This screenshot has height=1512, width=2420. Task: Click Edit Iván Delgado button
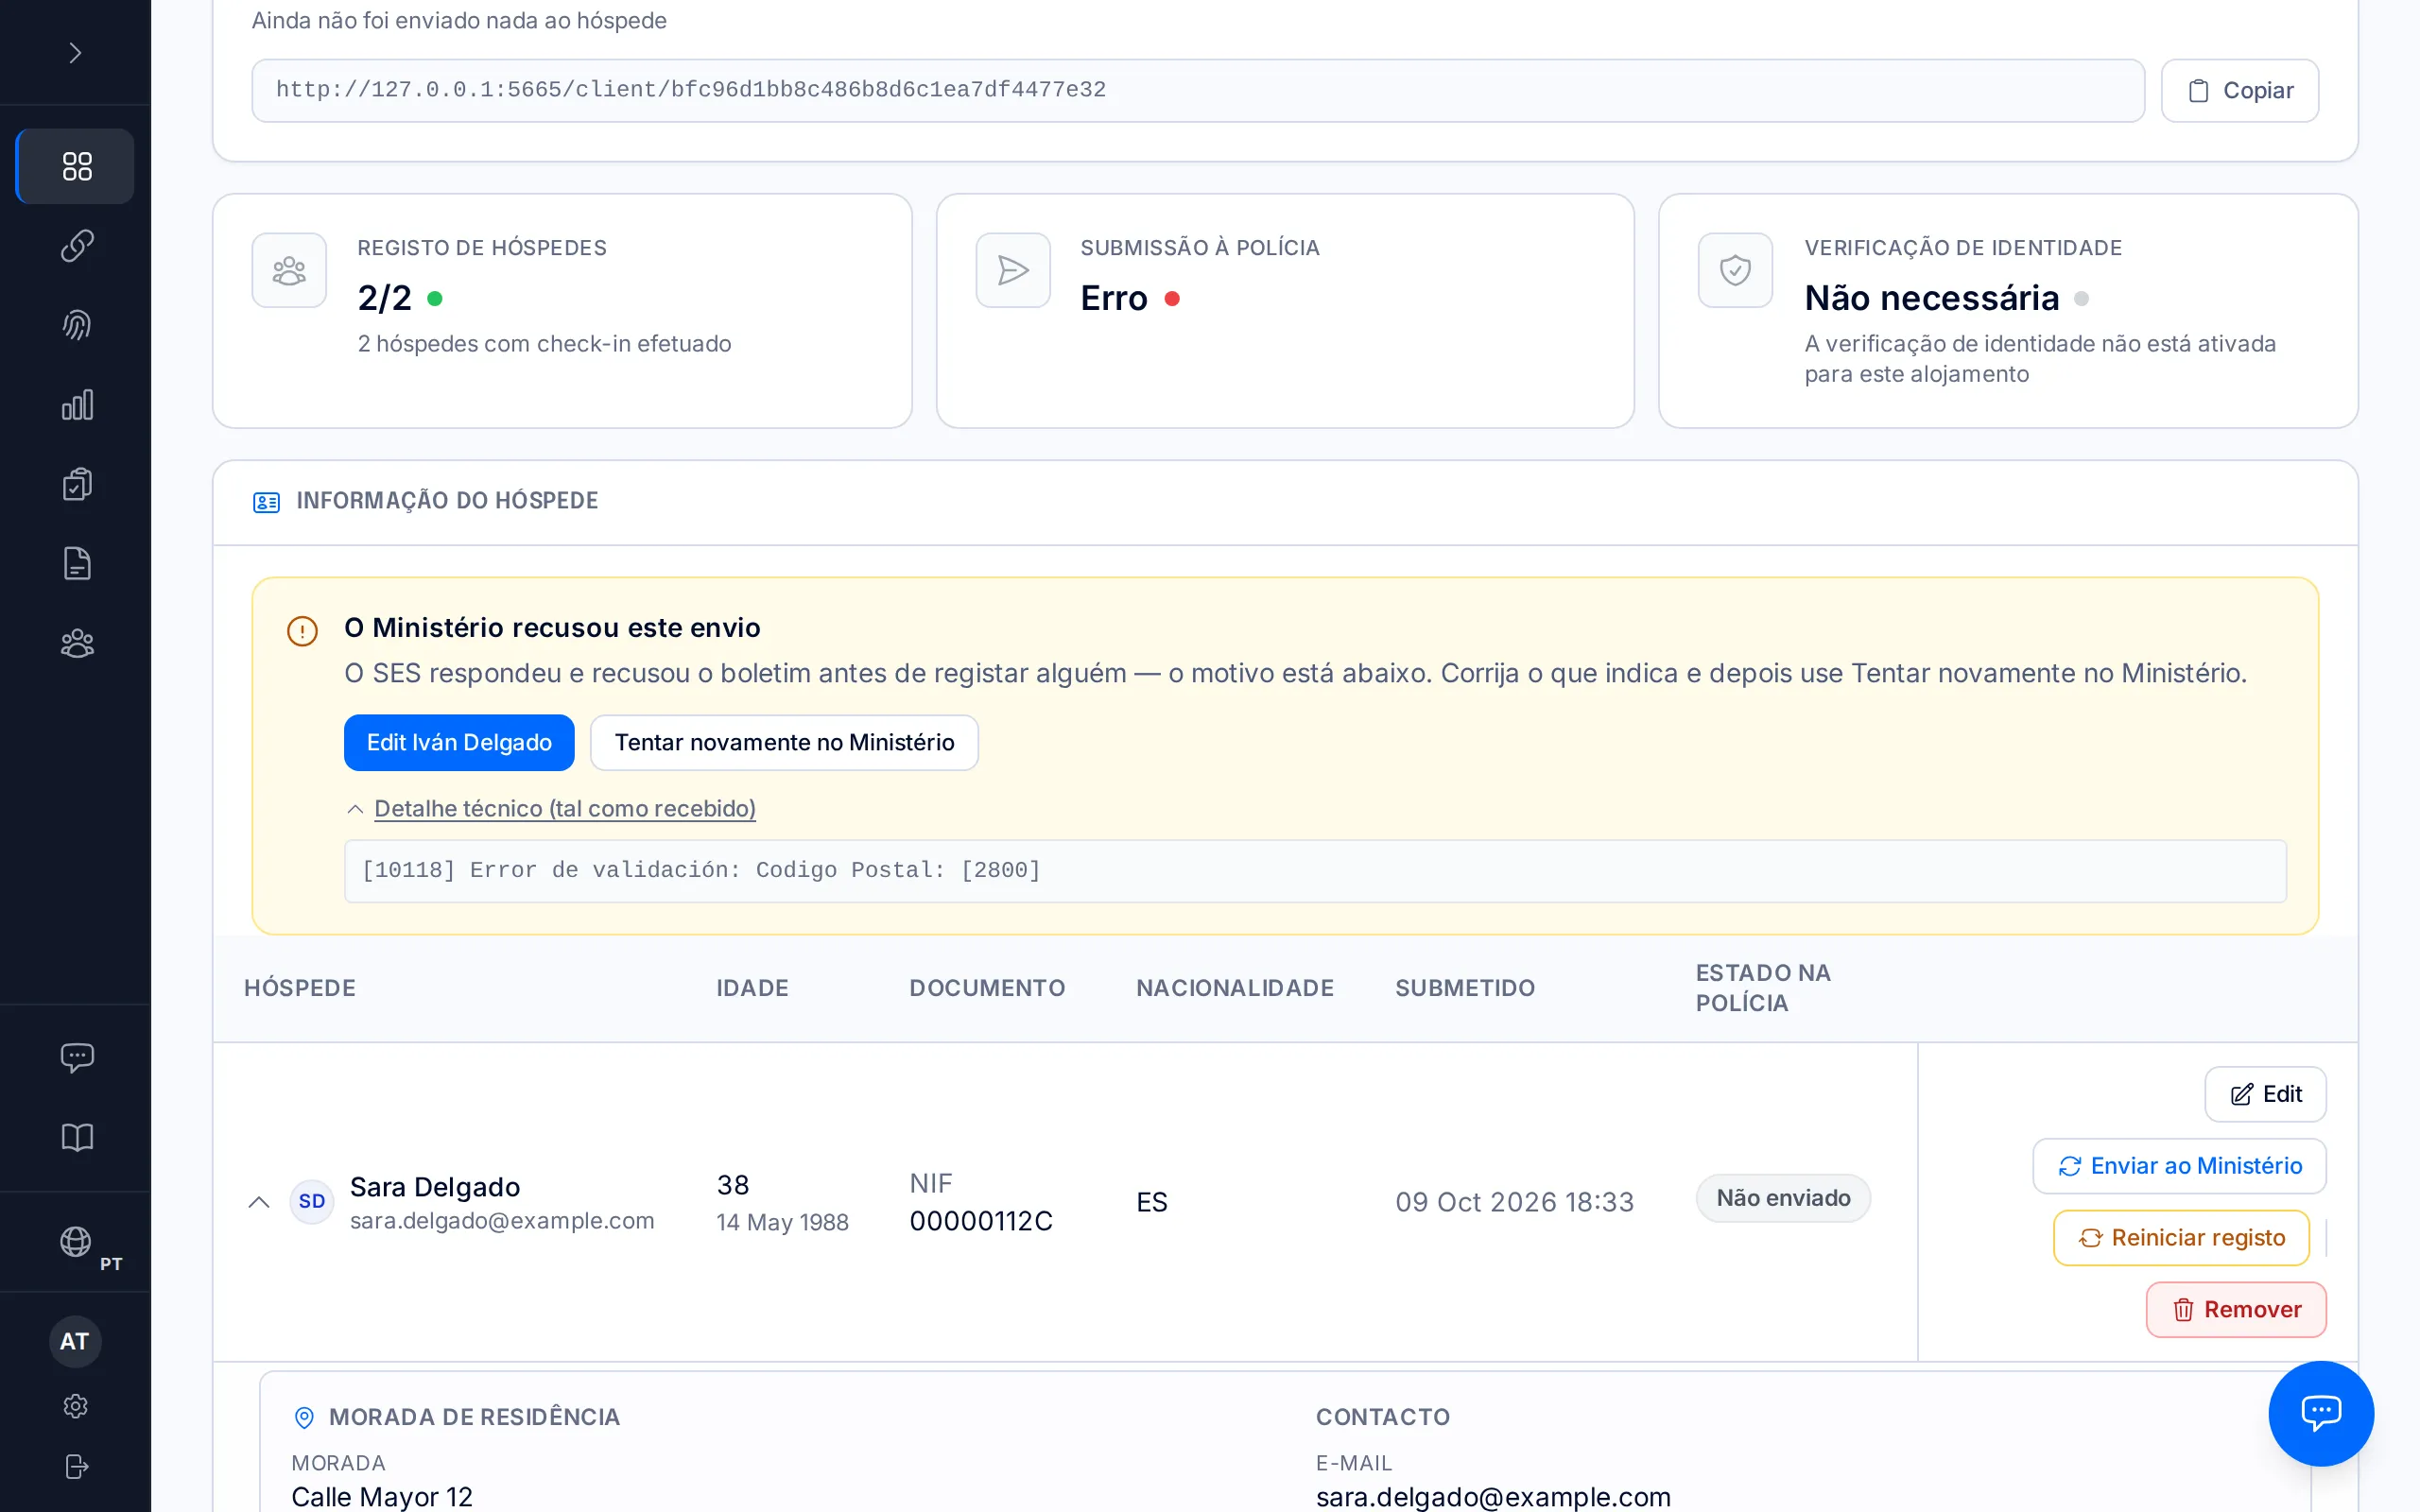pos(459,742)
